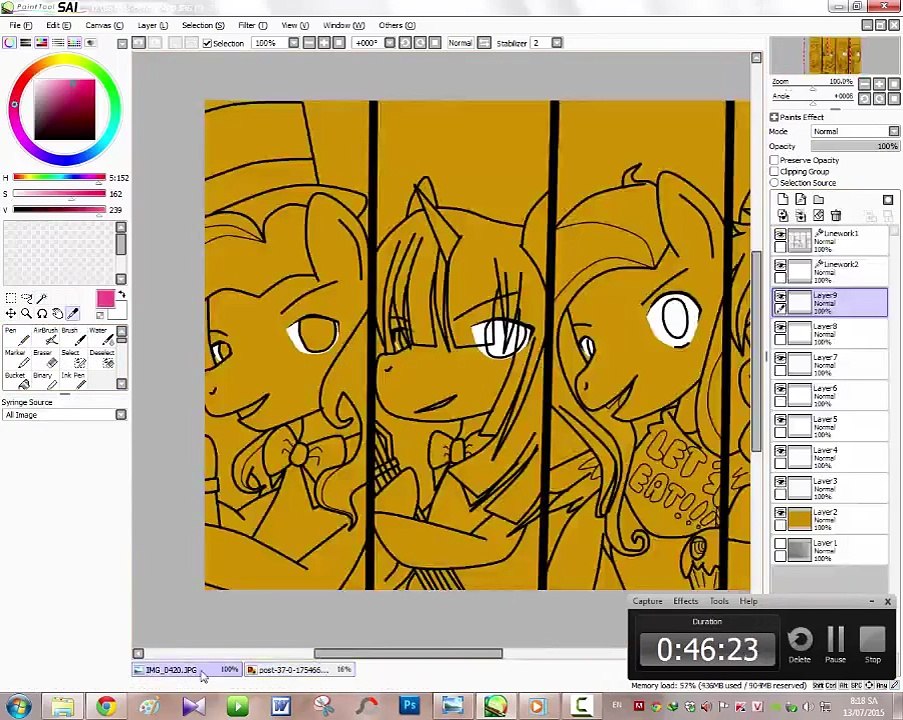Viewport: 903px width, 720px height.
Task: Adjust the layer Opacity slider
Action: pos(855,146)
